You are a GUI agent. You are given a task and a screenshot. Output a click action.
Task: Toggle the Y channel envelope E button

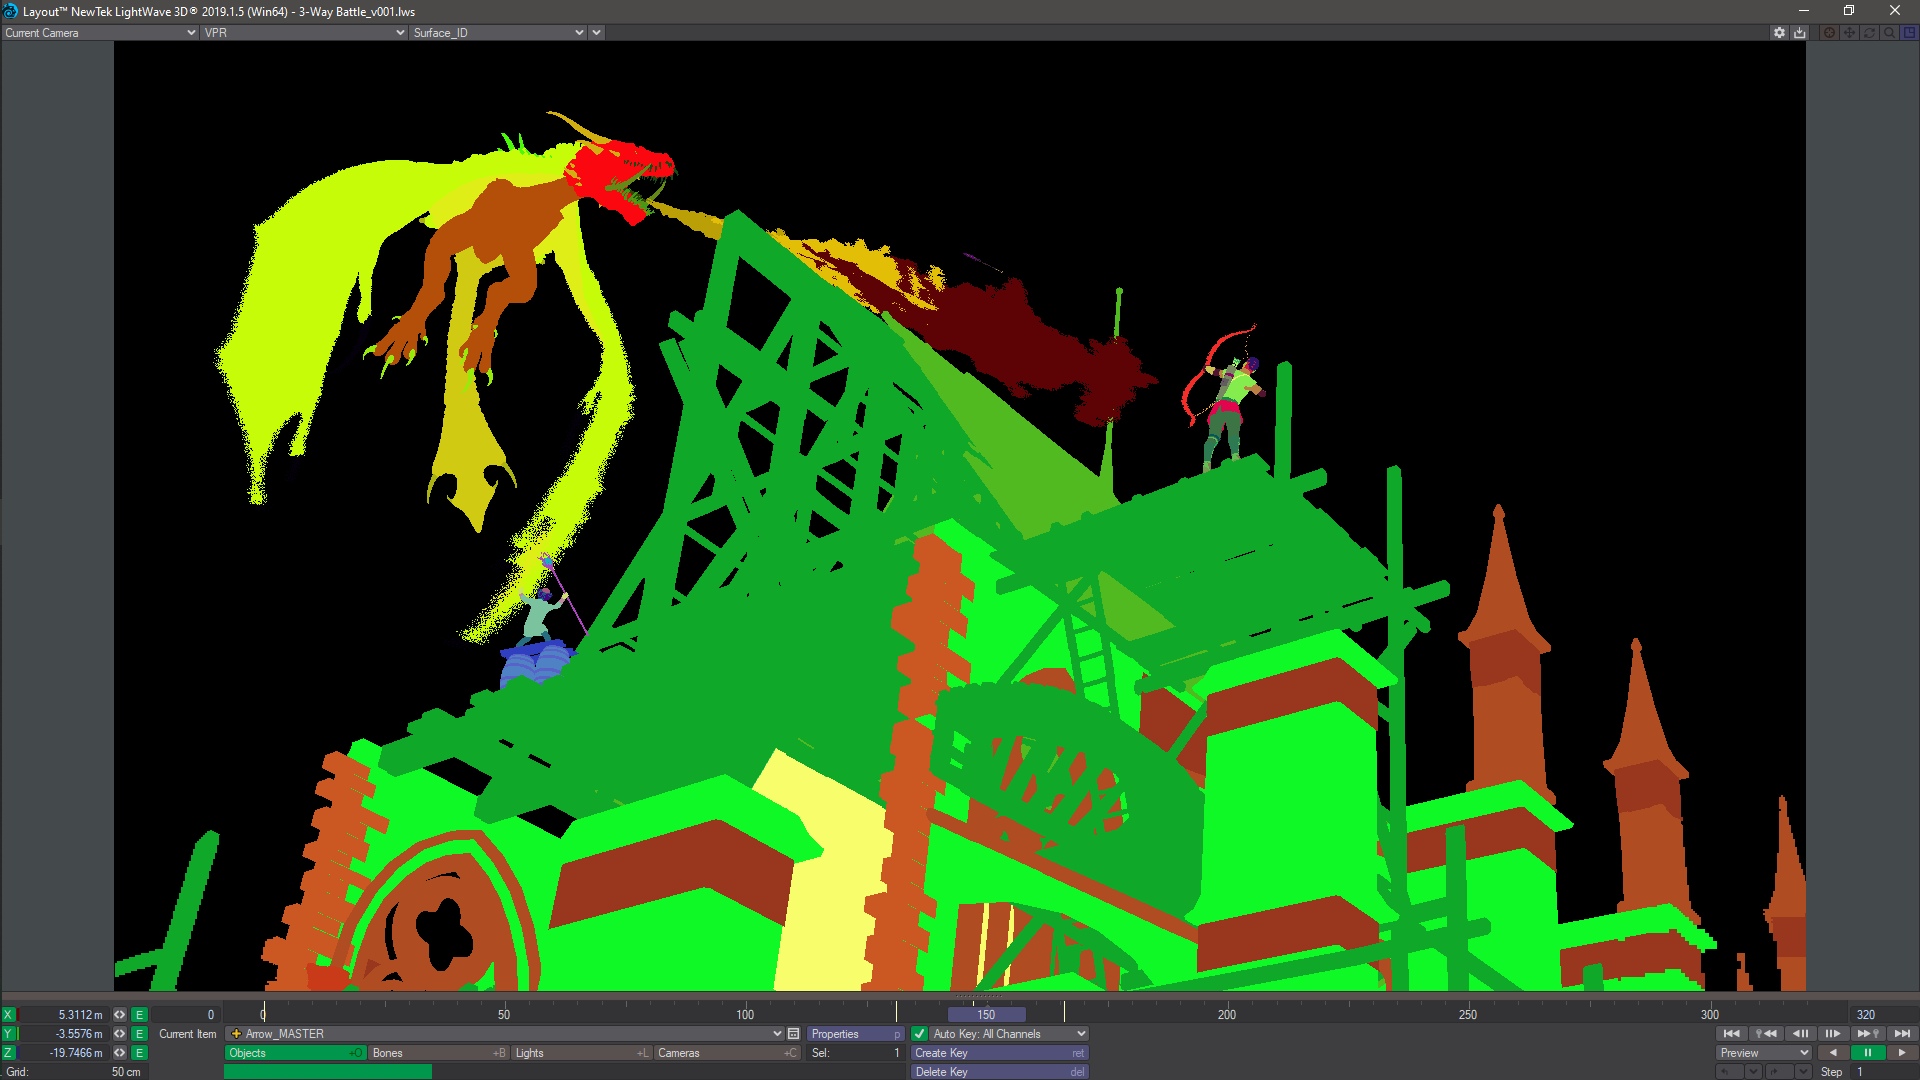[x=140, y=1034]
